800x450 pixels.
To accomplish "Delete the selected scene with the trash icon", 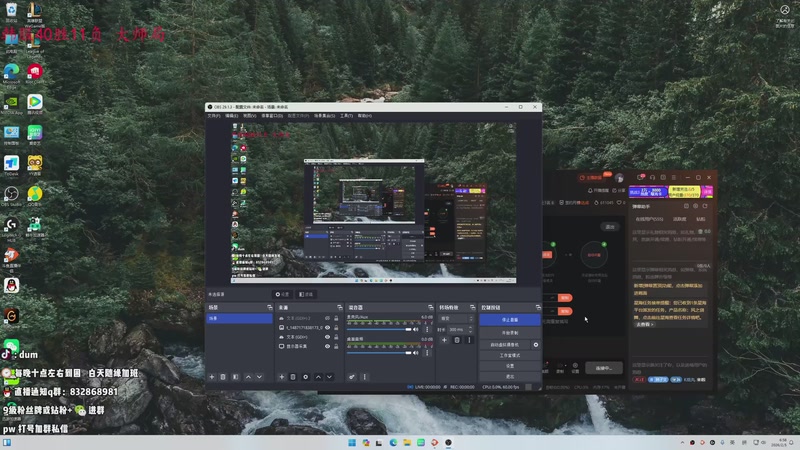I will 223,377.
